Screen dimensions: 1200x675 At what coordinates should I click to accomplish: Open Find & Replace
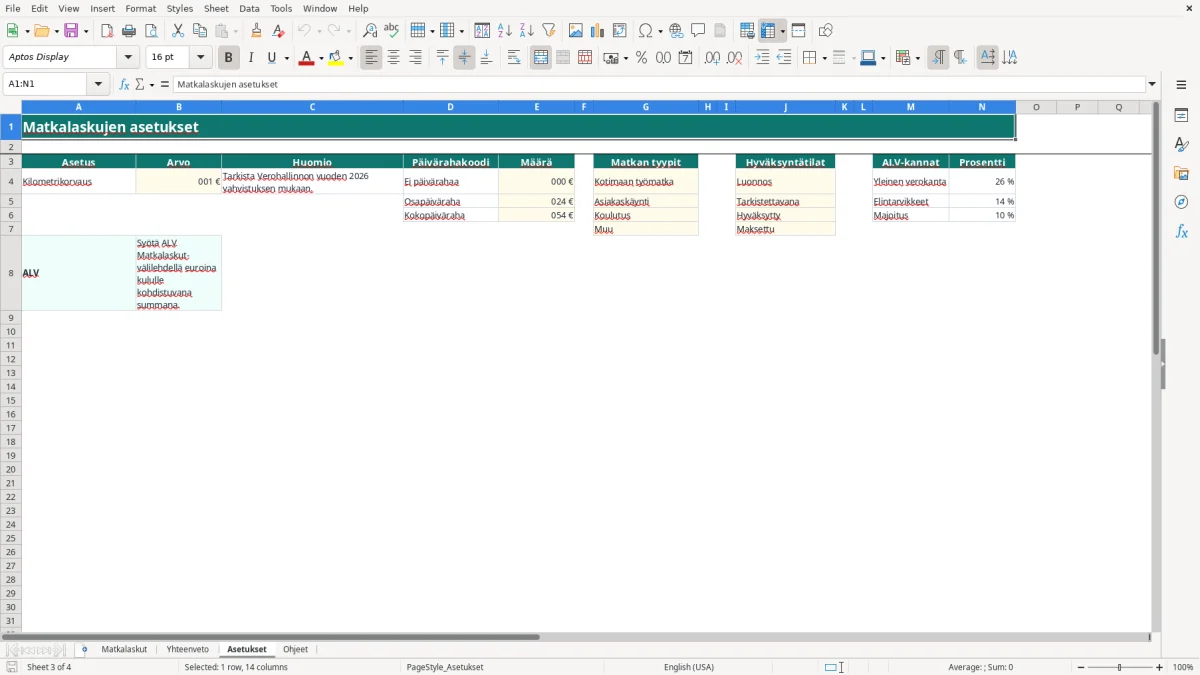coord(370,31)
